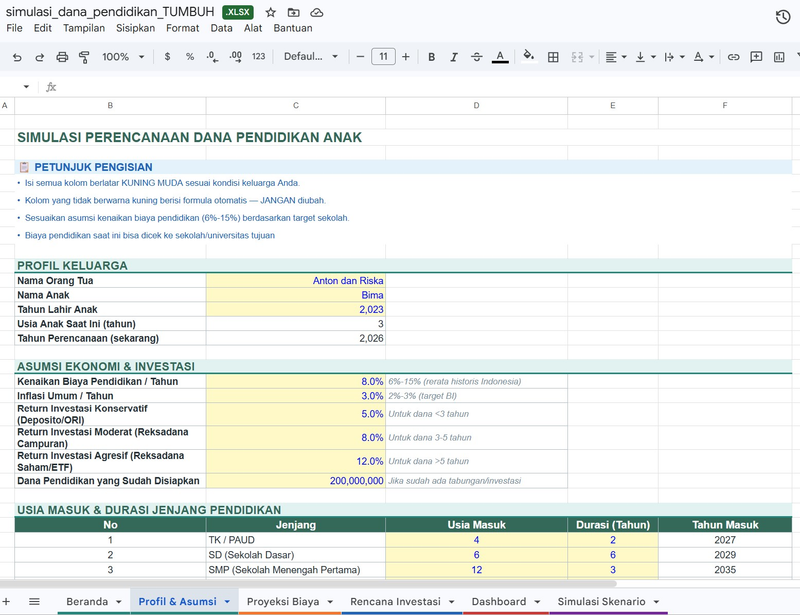Switch to Proyeksi Biaya sheet
Image resolution: width=800 pixels, height=615 pixels.
tap(283, 601)
